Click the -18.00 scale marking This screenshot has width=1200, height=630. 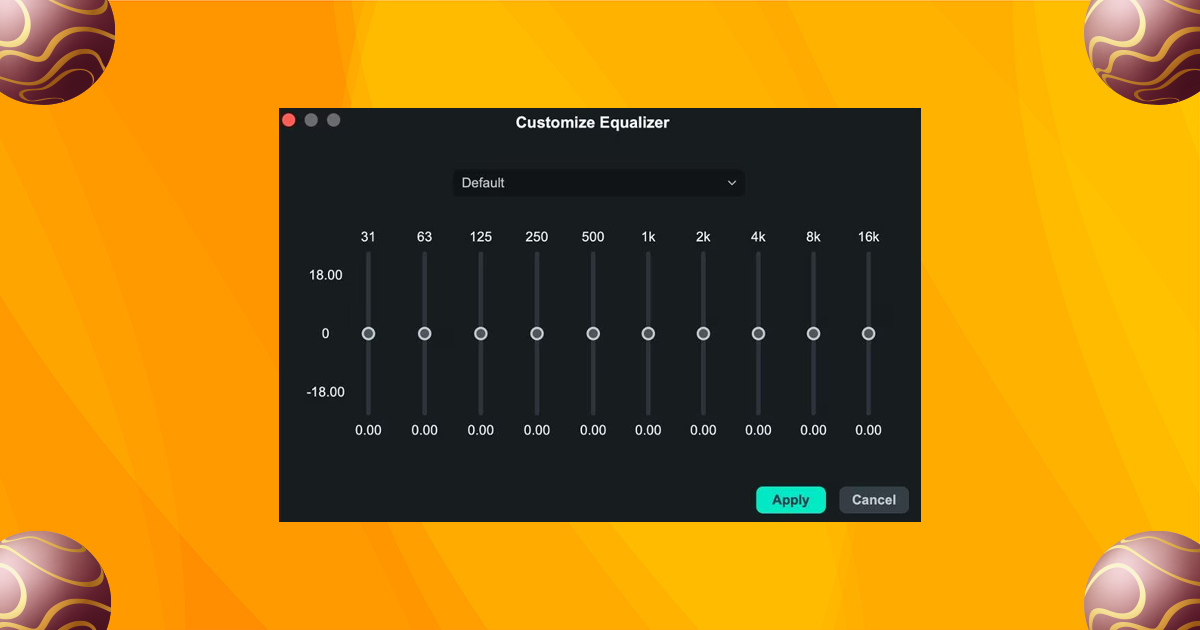coord(325,392)
